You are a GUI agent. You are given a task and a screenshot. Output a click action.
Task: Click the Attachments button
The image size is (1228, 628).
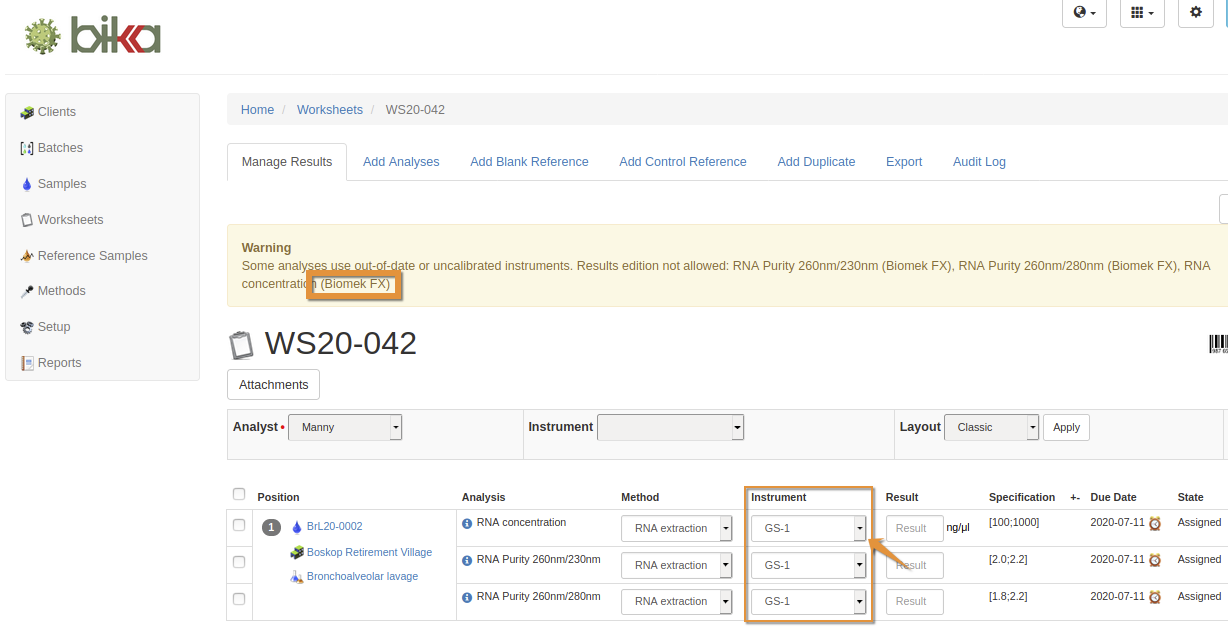[273, 385]
